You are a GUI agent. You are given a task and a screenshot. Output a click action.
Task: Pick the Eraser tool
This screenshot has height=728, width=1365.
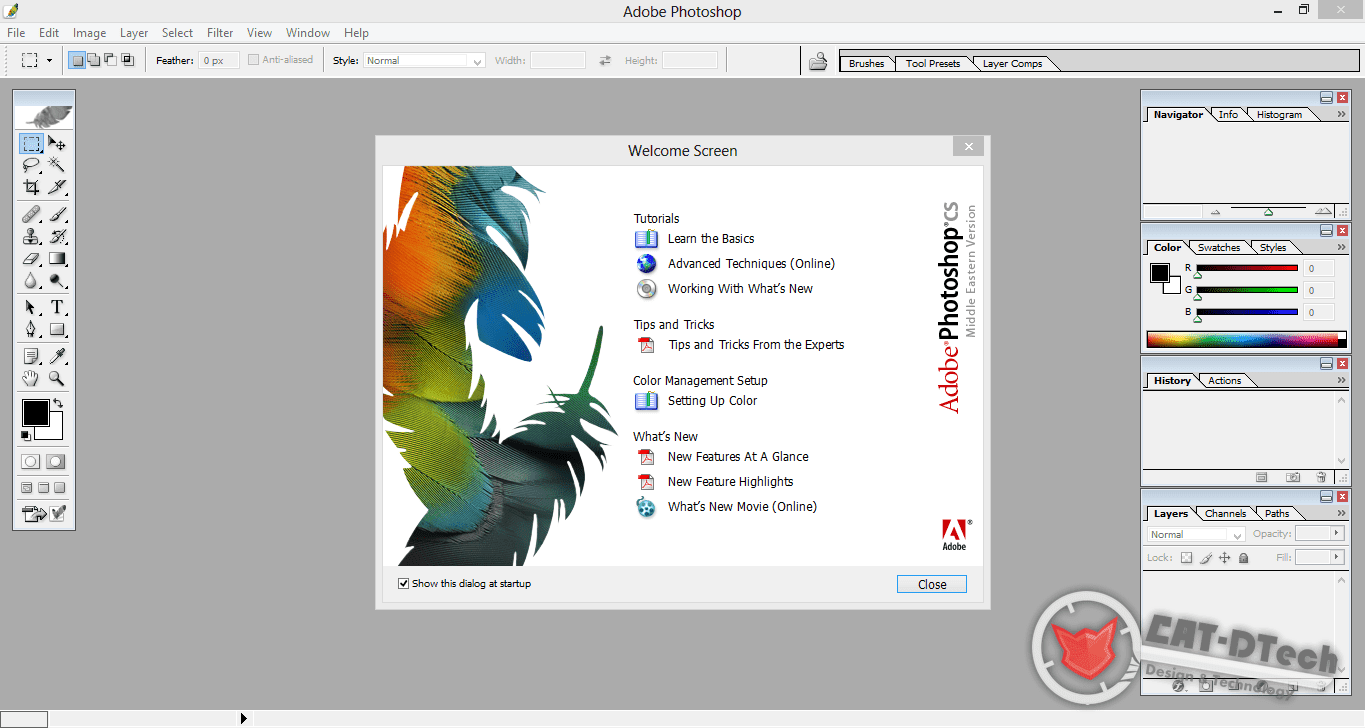click(x=31, y=258)
